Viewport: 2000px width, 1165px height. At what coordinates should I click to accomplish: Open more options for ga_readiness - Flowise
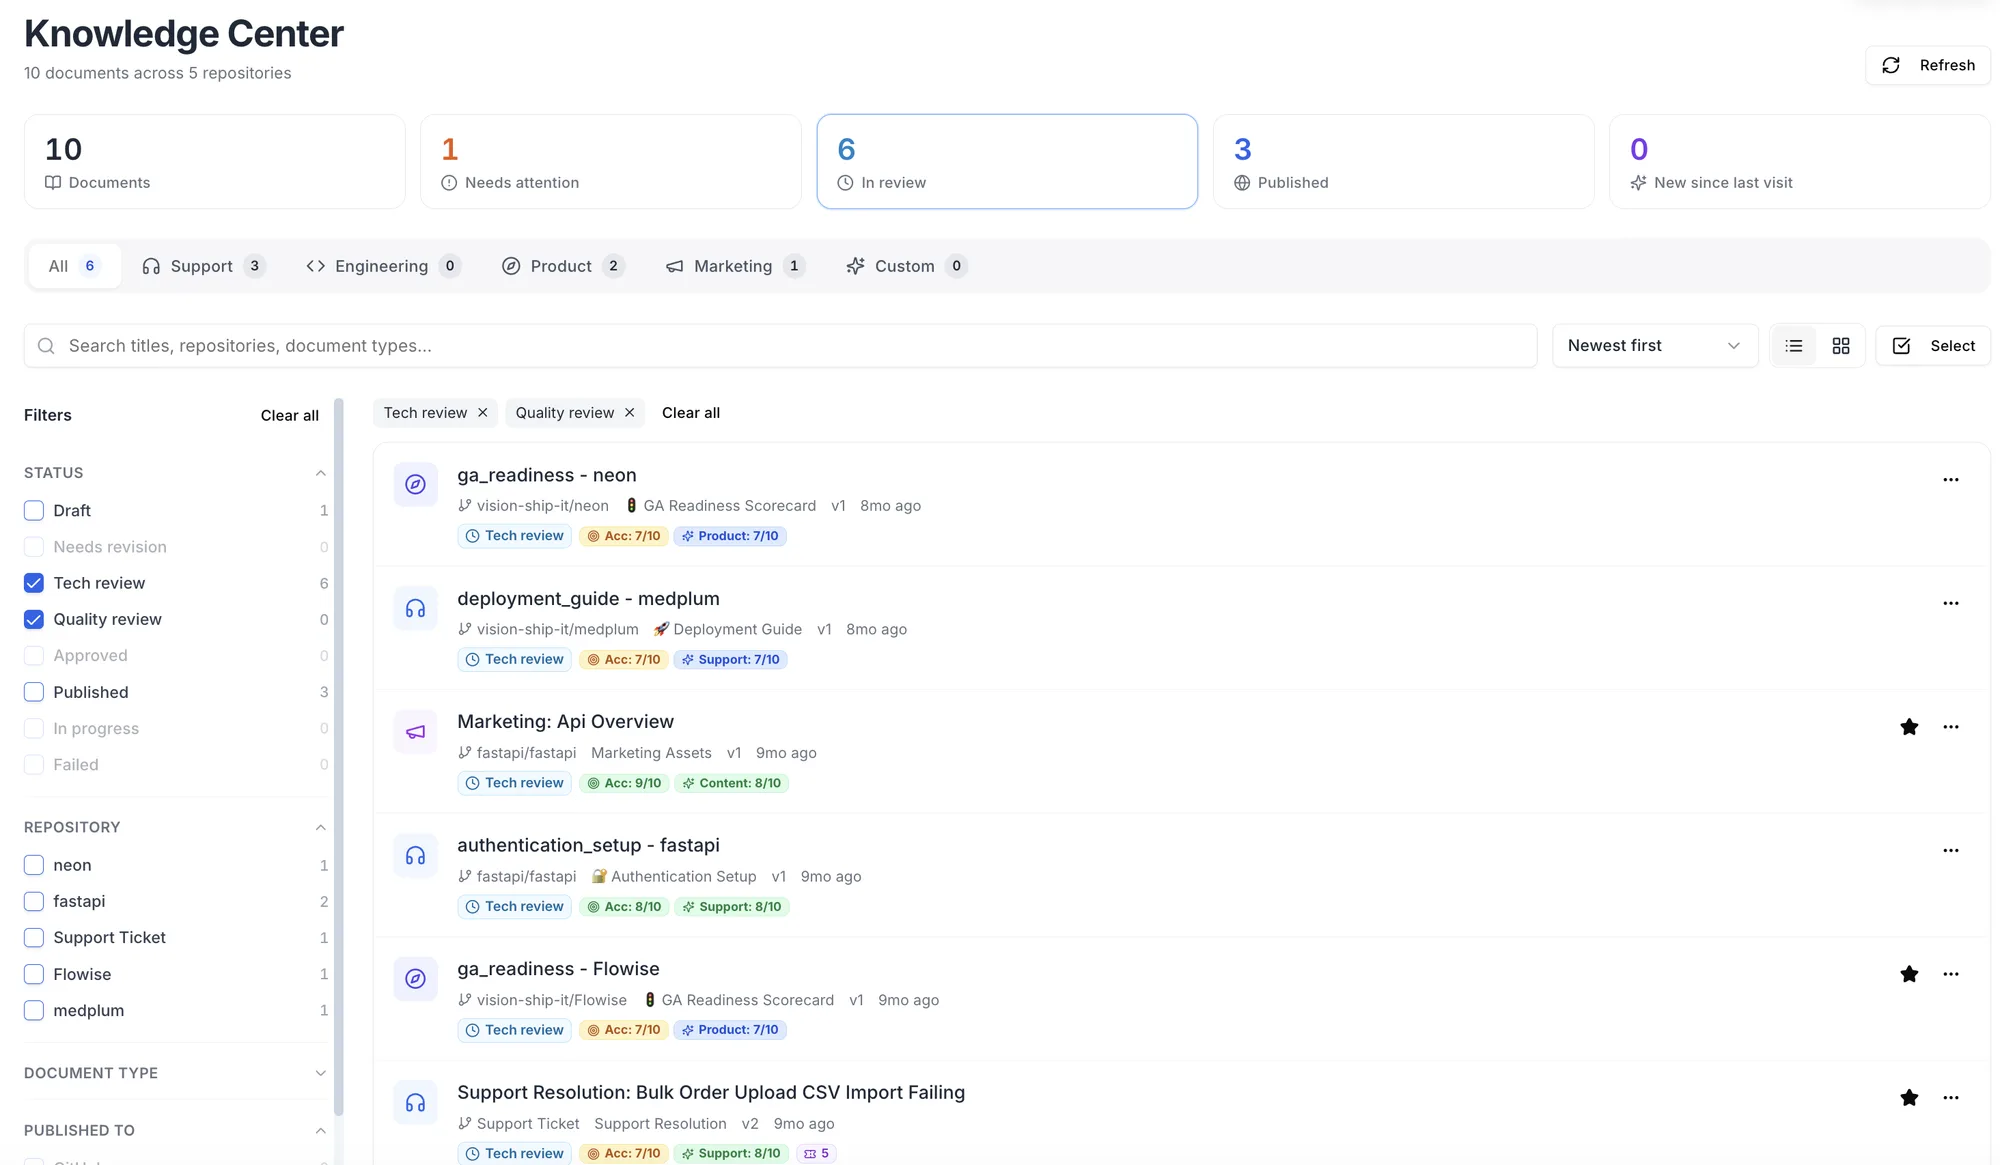pos(1950,974)
